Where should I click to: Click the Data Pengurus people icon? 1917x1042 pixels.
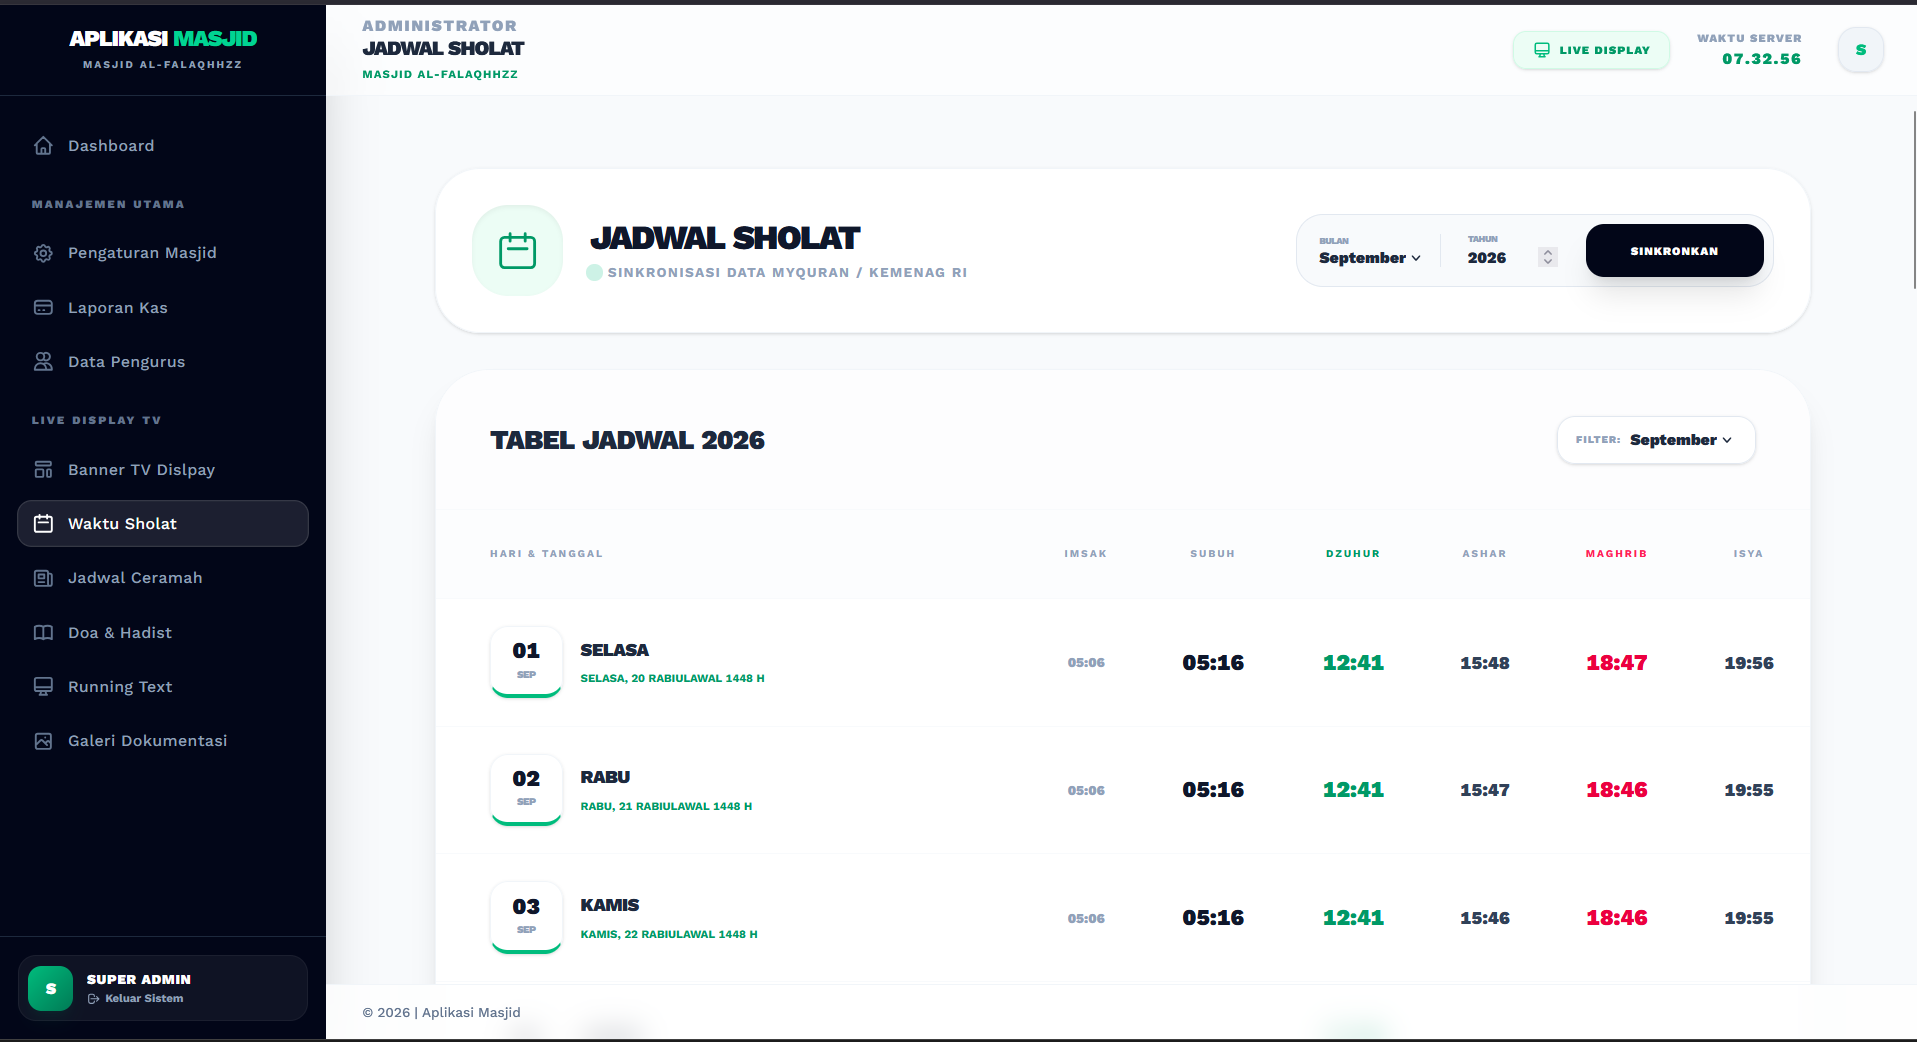tap(43, 362)
